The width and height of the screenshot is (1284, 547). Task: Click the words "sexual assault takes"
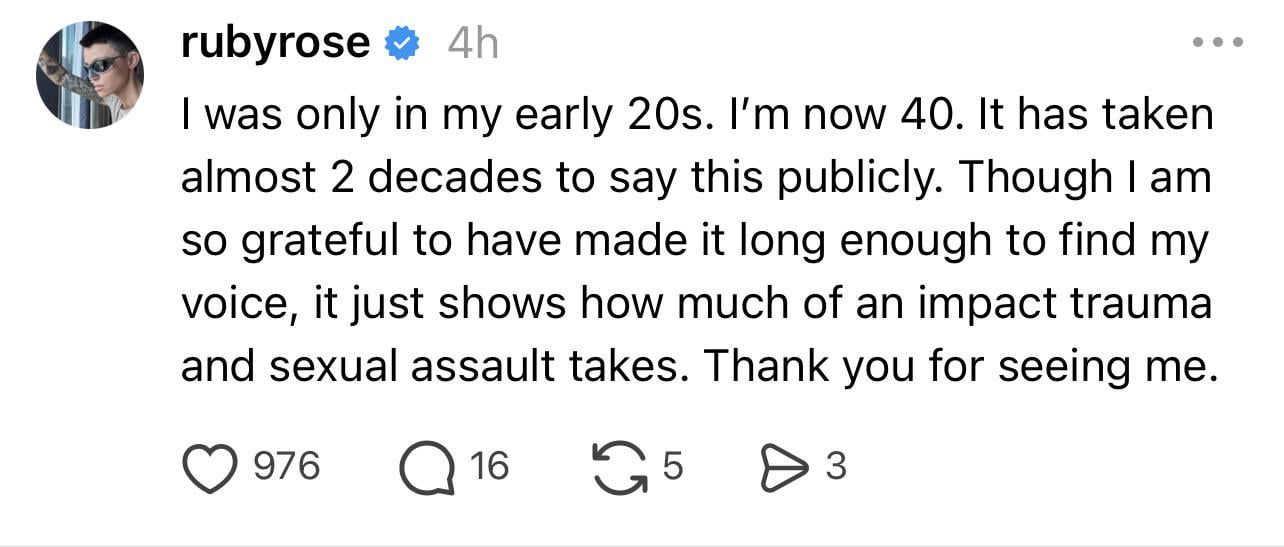pyautogui.click(x=475, y=367)
